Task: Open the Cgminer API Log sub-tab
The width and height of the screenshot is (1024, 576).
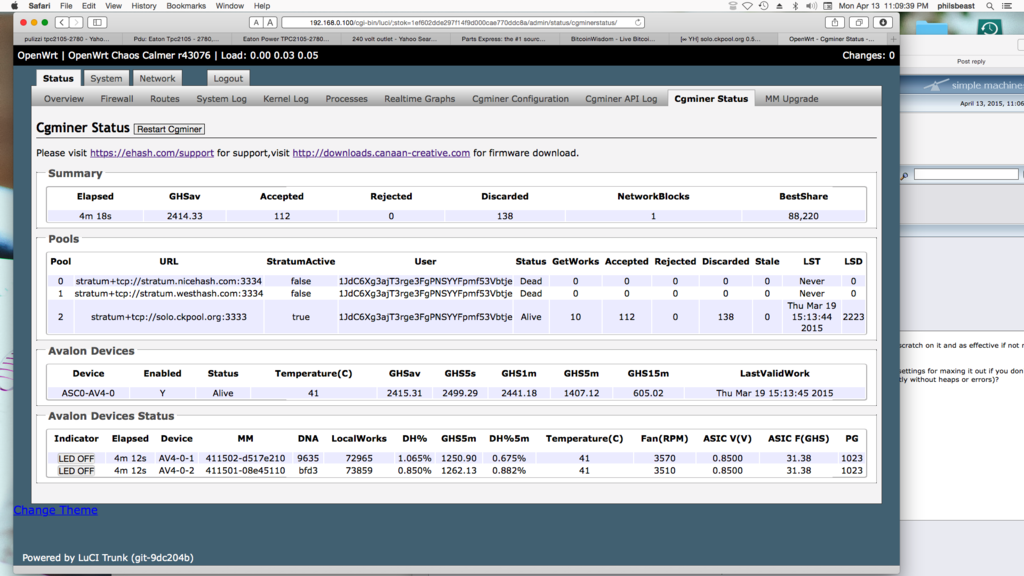Action: tap(621, 99)
